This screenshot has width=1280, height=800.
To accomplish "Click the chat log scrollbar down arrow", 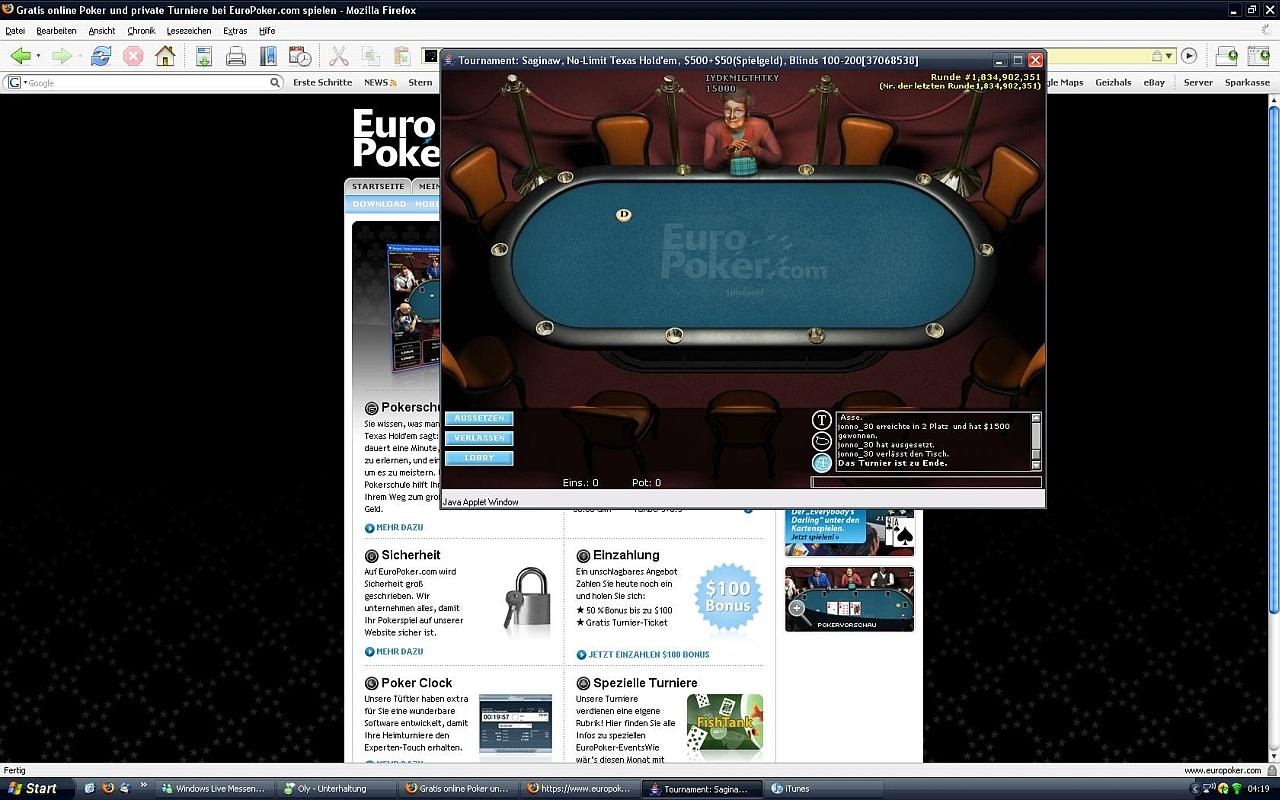I will point(1036,465).
